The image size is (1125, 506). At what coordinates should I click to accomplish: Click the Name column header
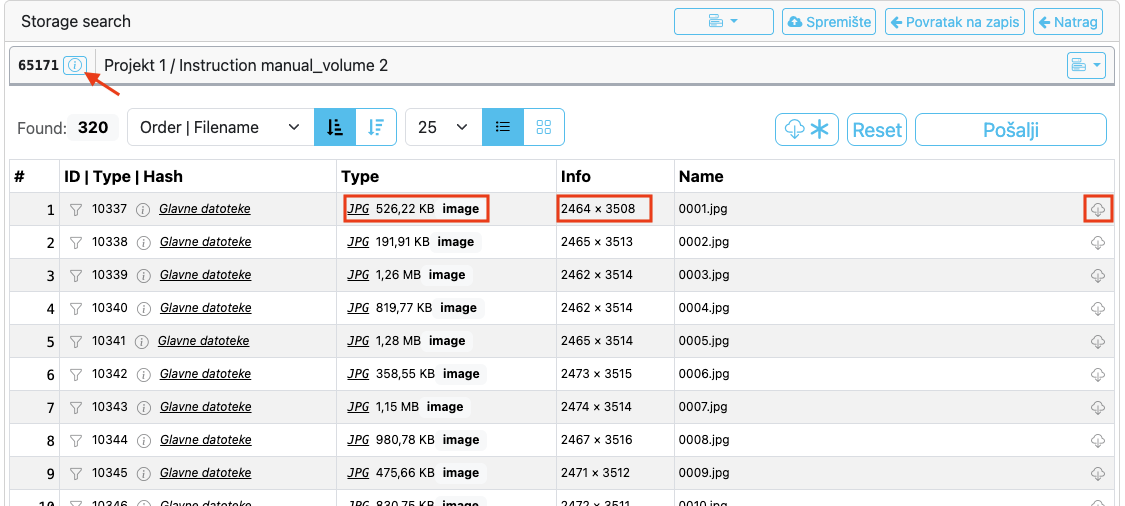[x=701, y=177]
